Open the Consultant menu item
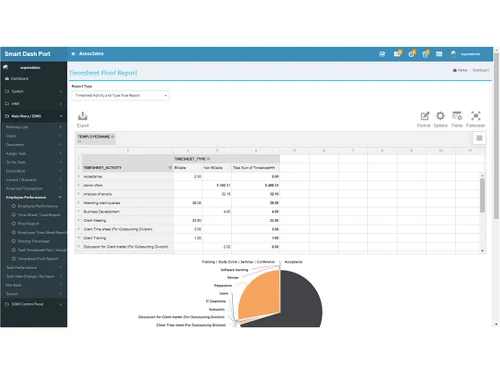The image size is (500, 375). click(x=33, y=171)
